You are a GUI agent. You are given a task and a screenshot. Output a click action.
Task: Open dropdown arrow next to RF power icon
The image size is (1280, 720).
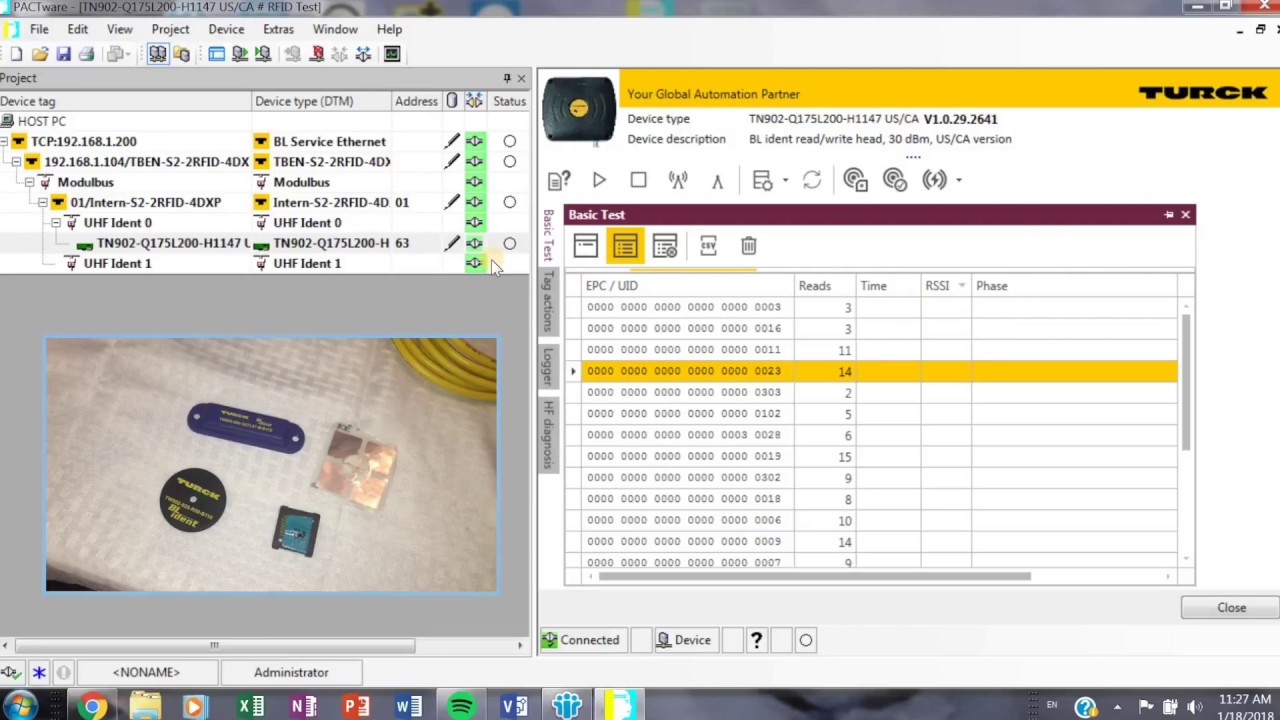(958, 181)
